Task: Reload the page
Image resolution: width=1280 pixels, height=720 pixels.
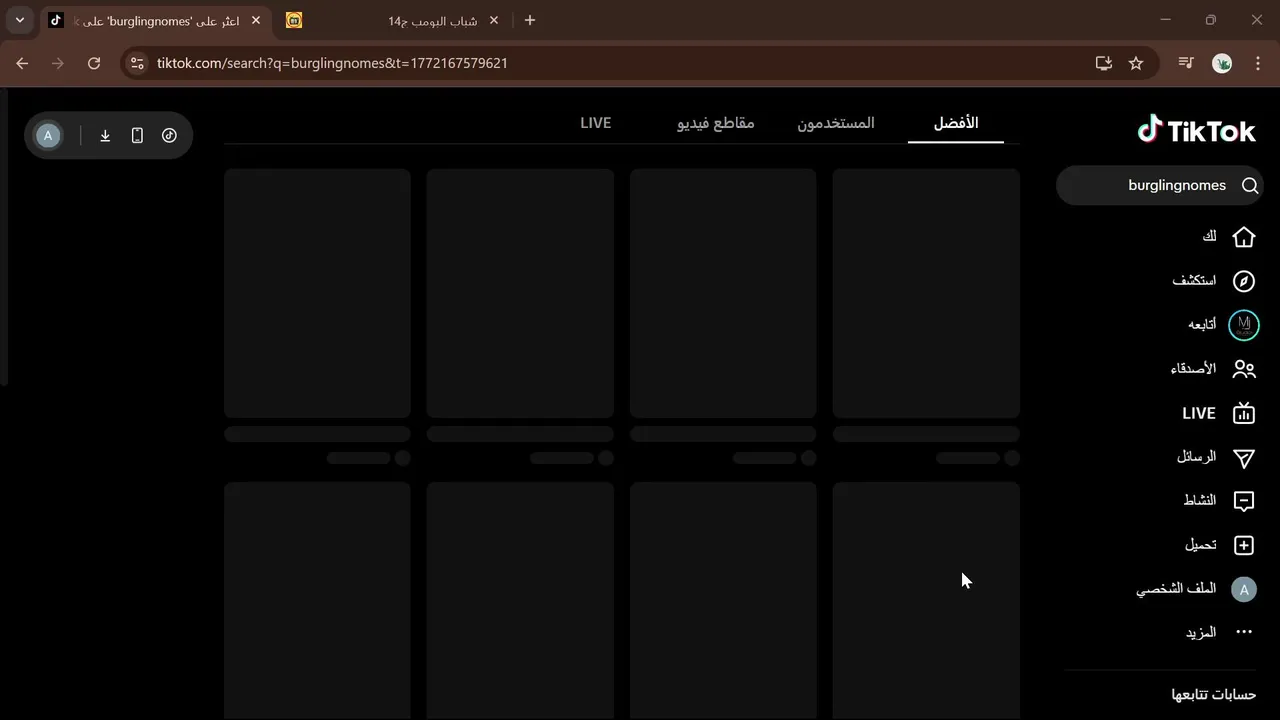Action: [x=94, y=63]
